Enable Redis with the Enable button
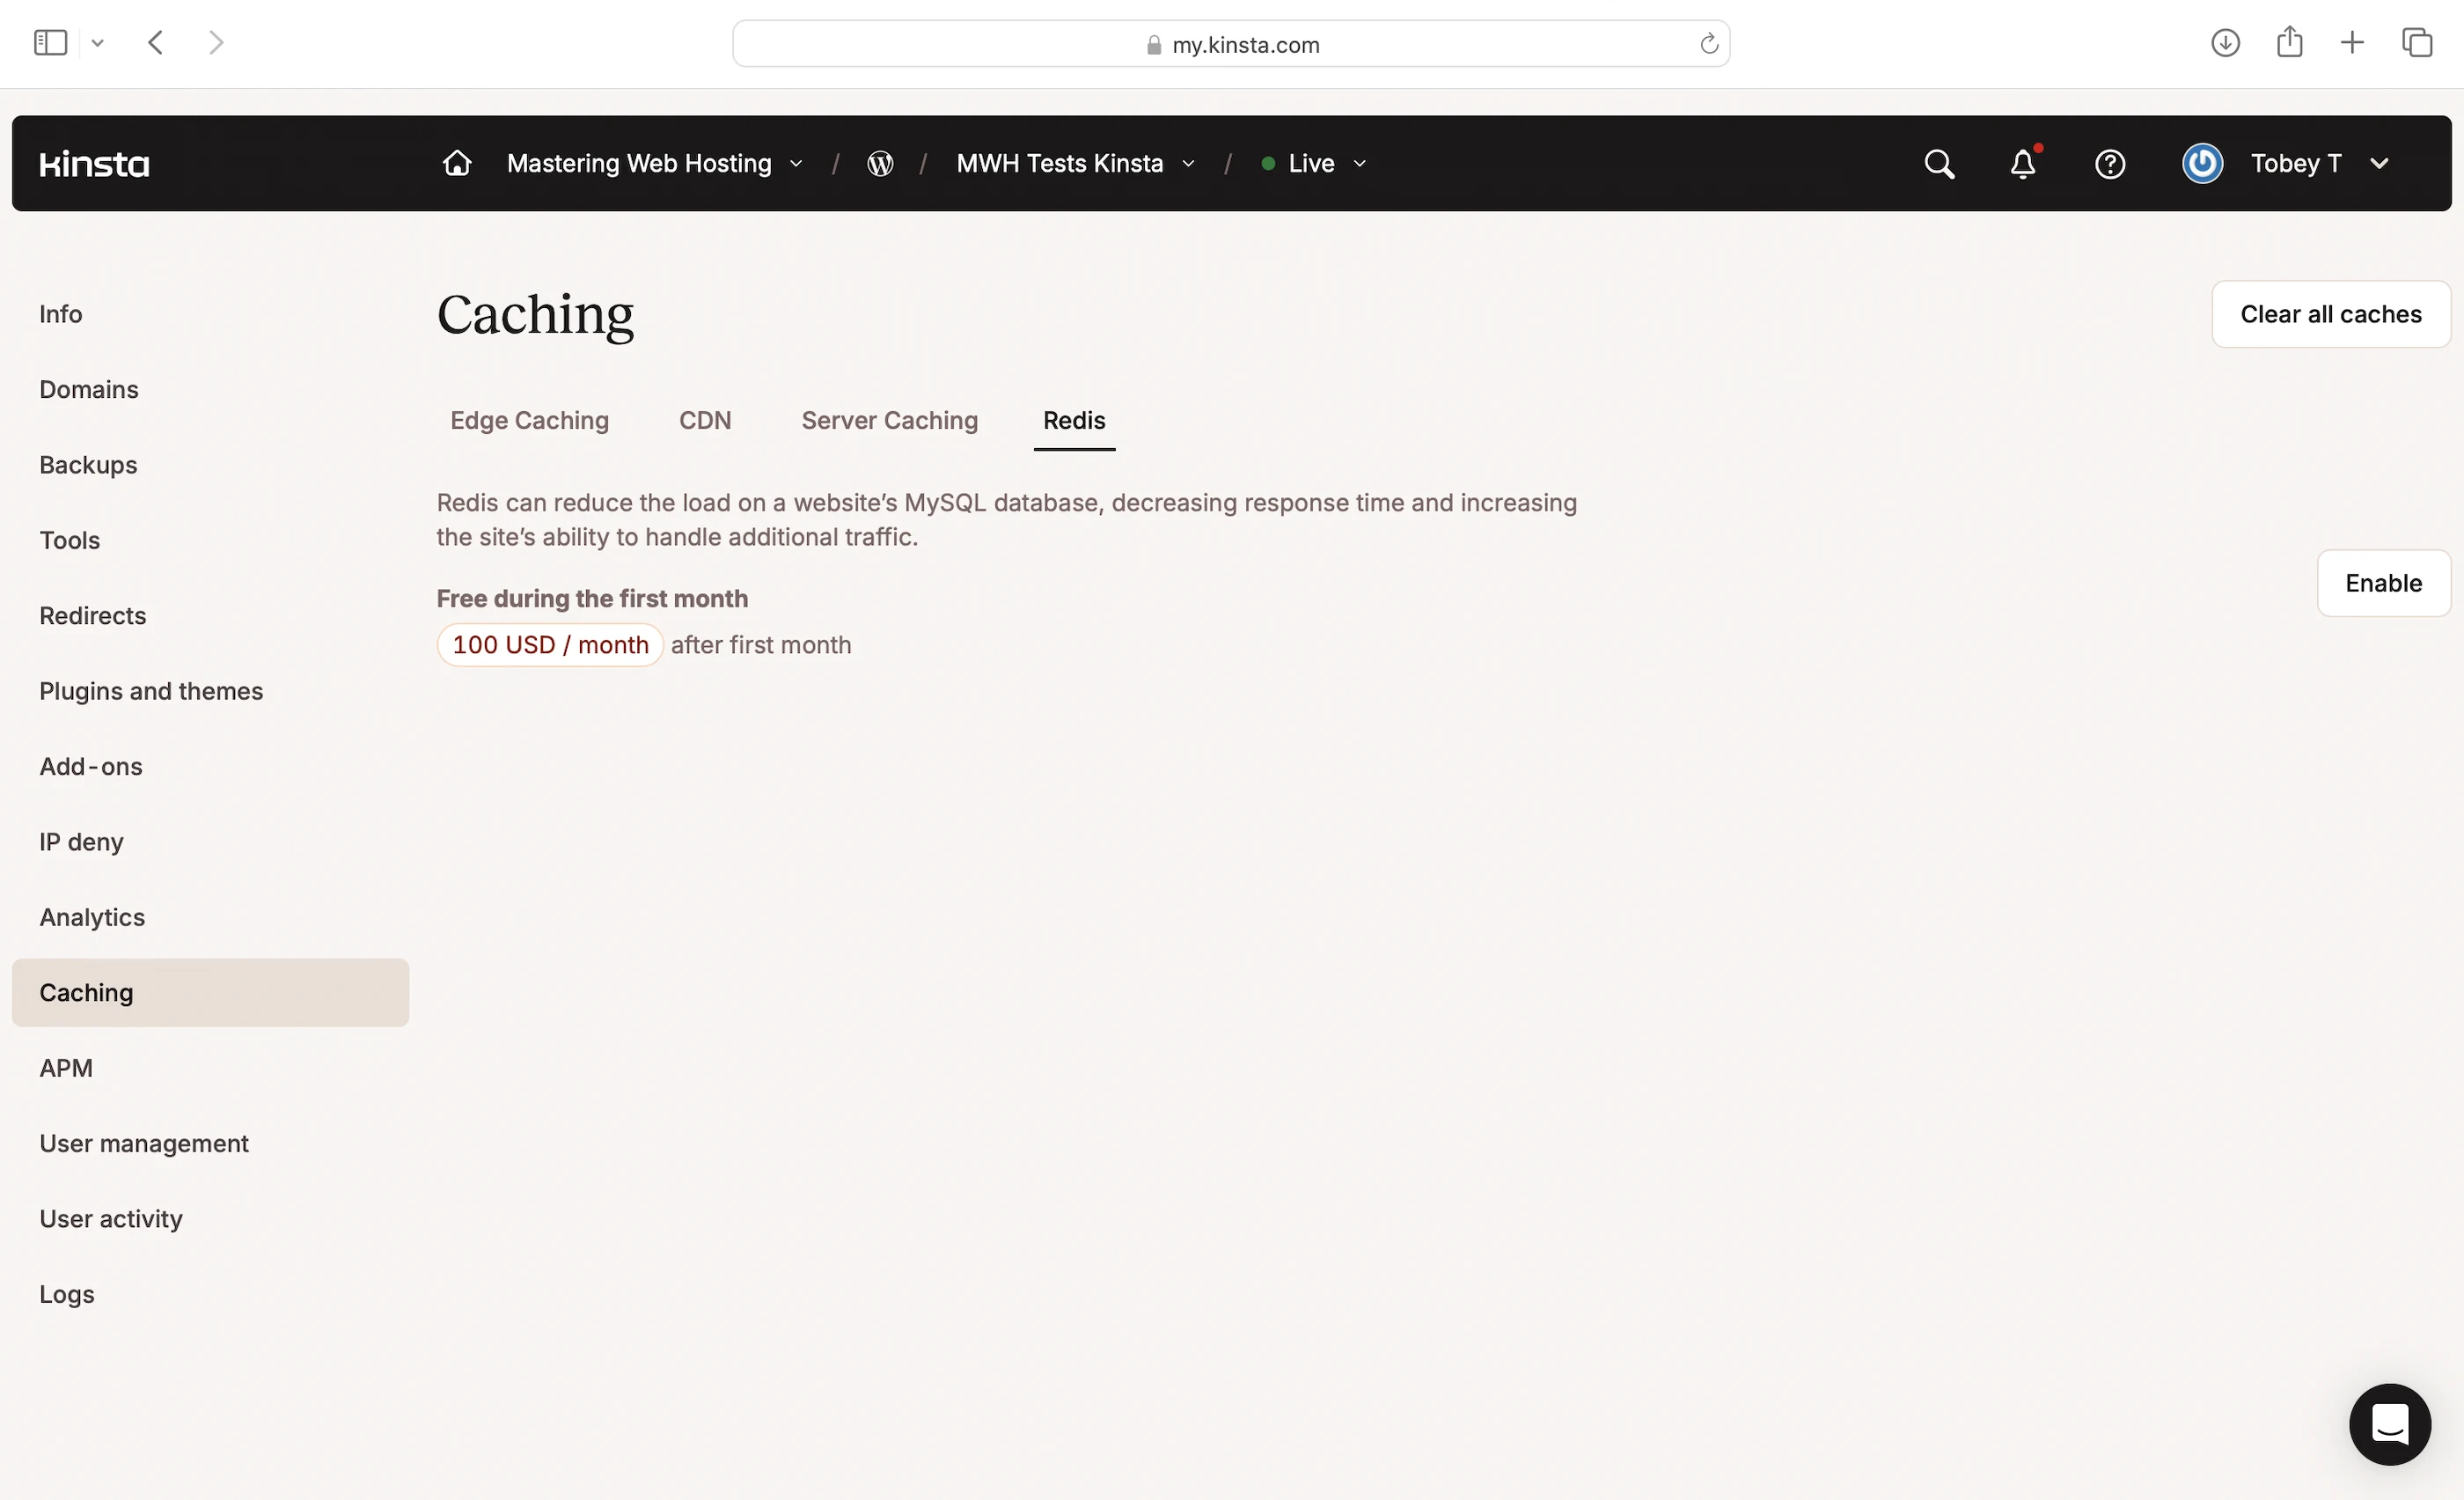Viewport: 2464px width, 1500px height. pyautogui.click(x=2382, y=583)
